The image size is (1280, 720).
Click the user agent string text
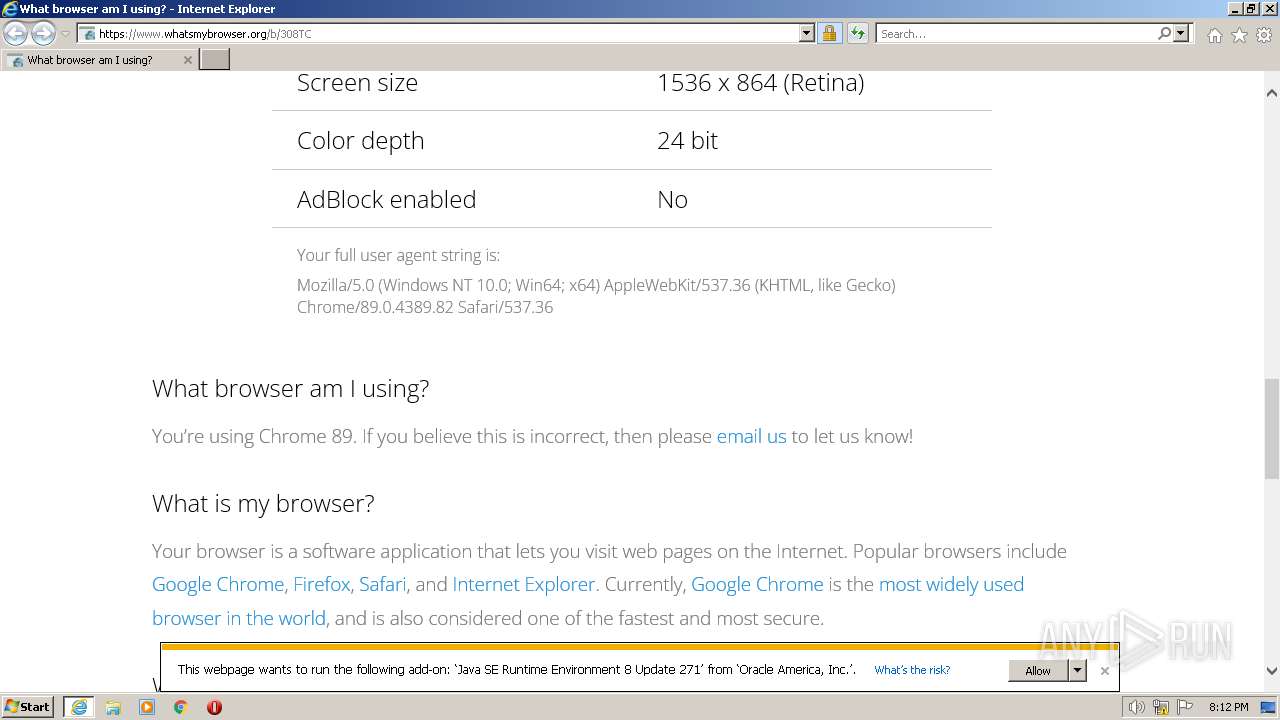click(596, 296)
